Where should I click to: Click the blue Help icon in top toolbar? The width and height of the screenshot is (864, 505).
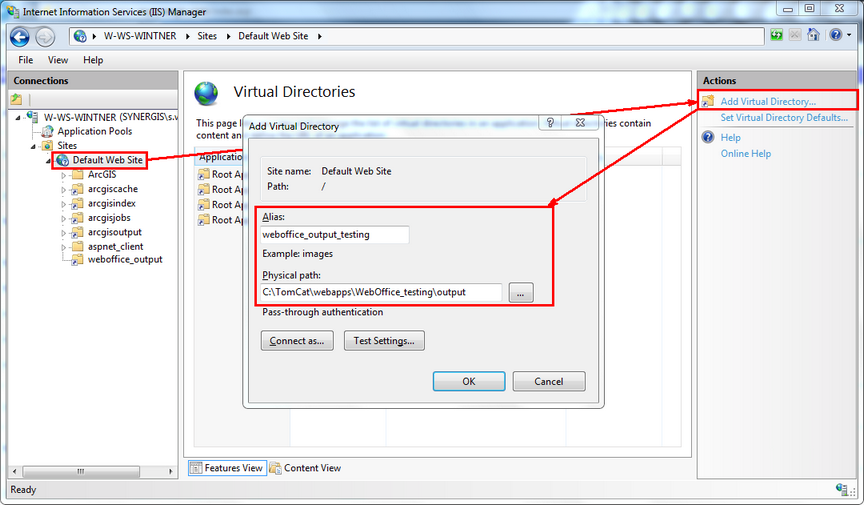pos(836,35)
